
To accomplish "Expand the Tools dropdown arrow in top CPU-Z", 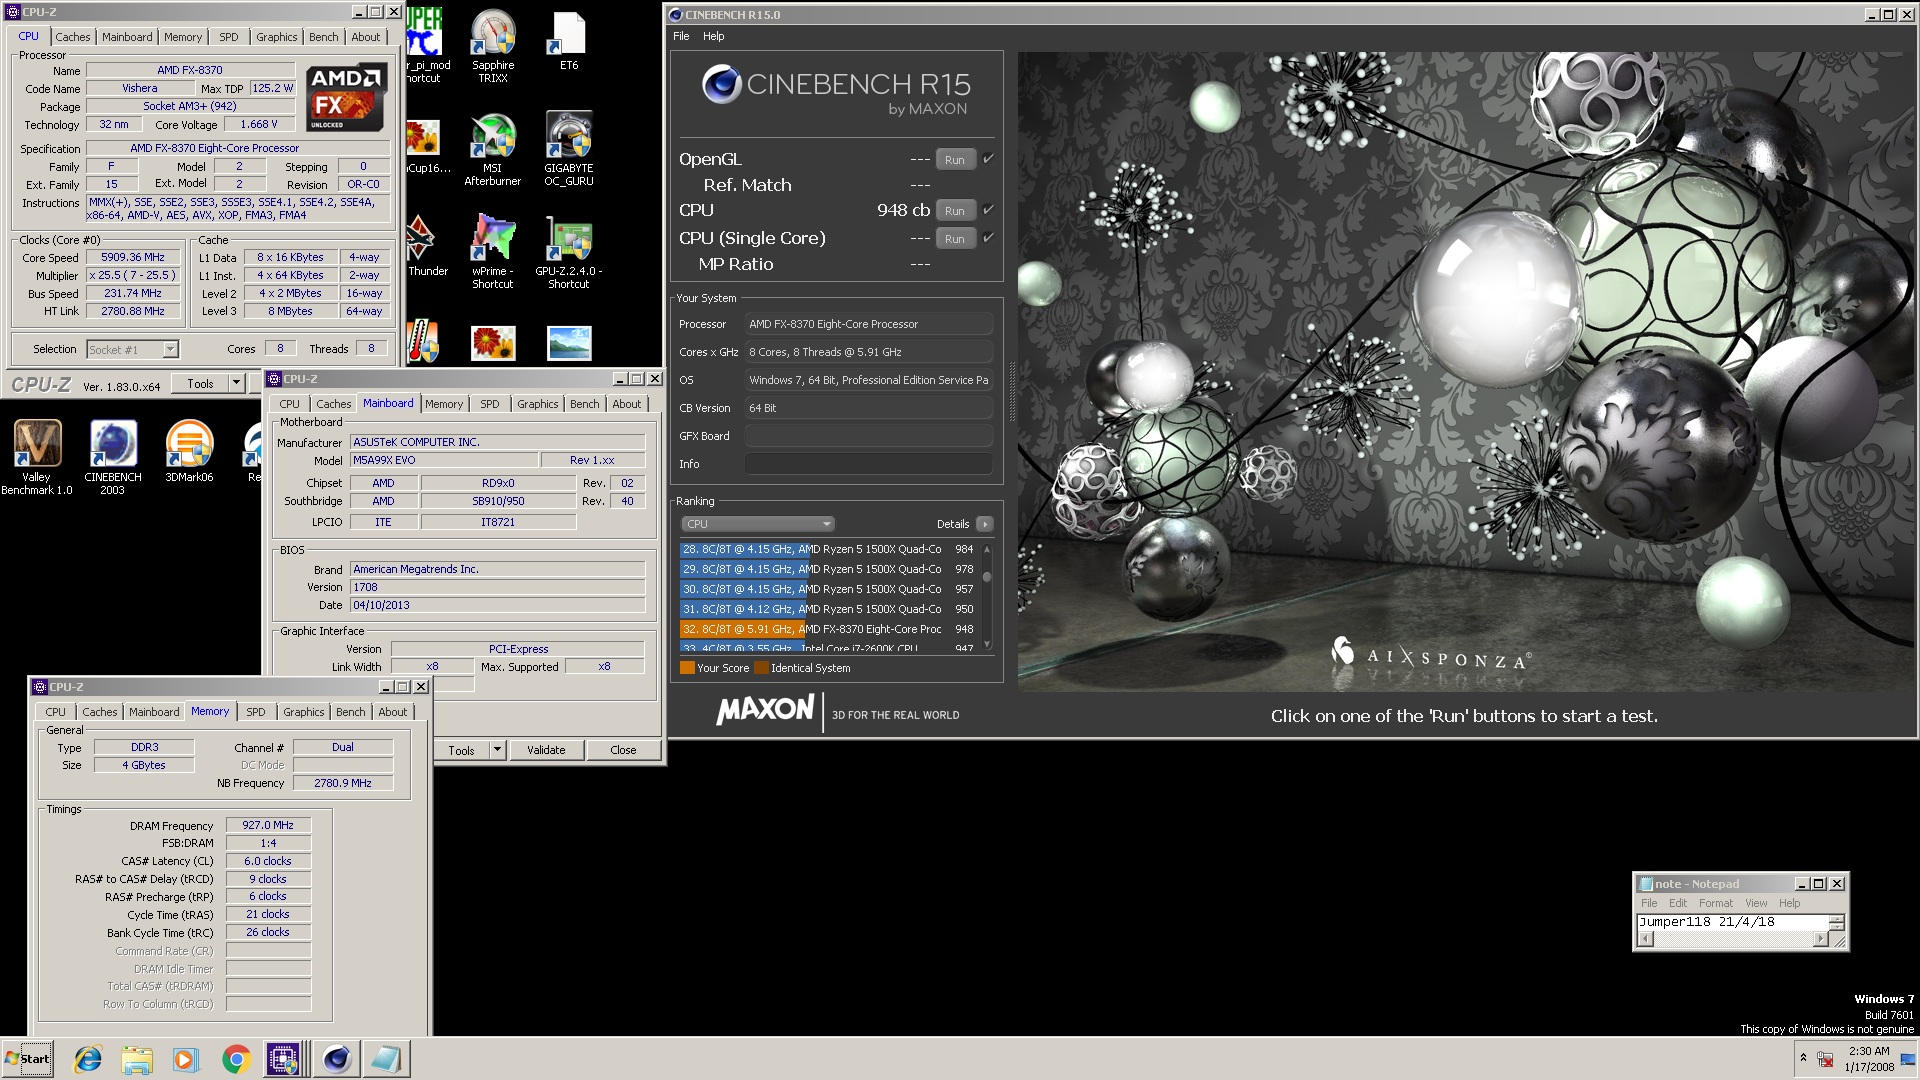I will point(236,383).
